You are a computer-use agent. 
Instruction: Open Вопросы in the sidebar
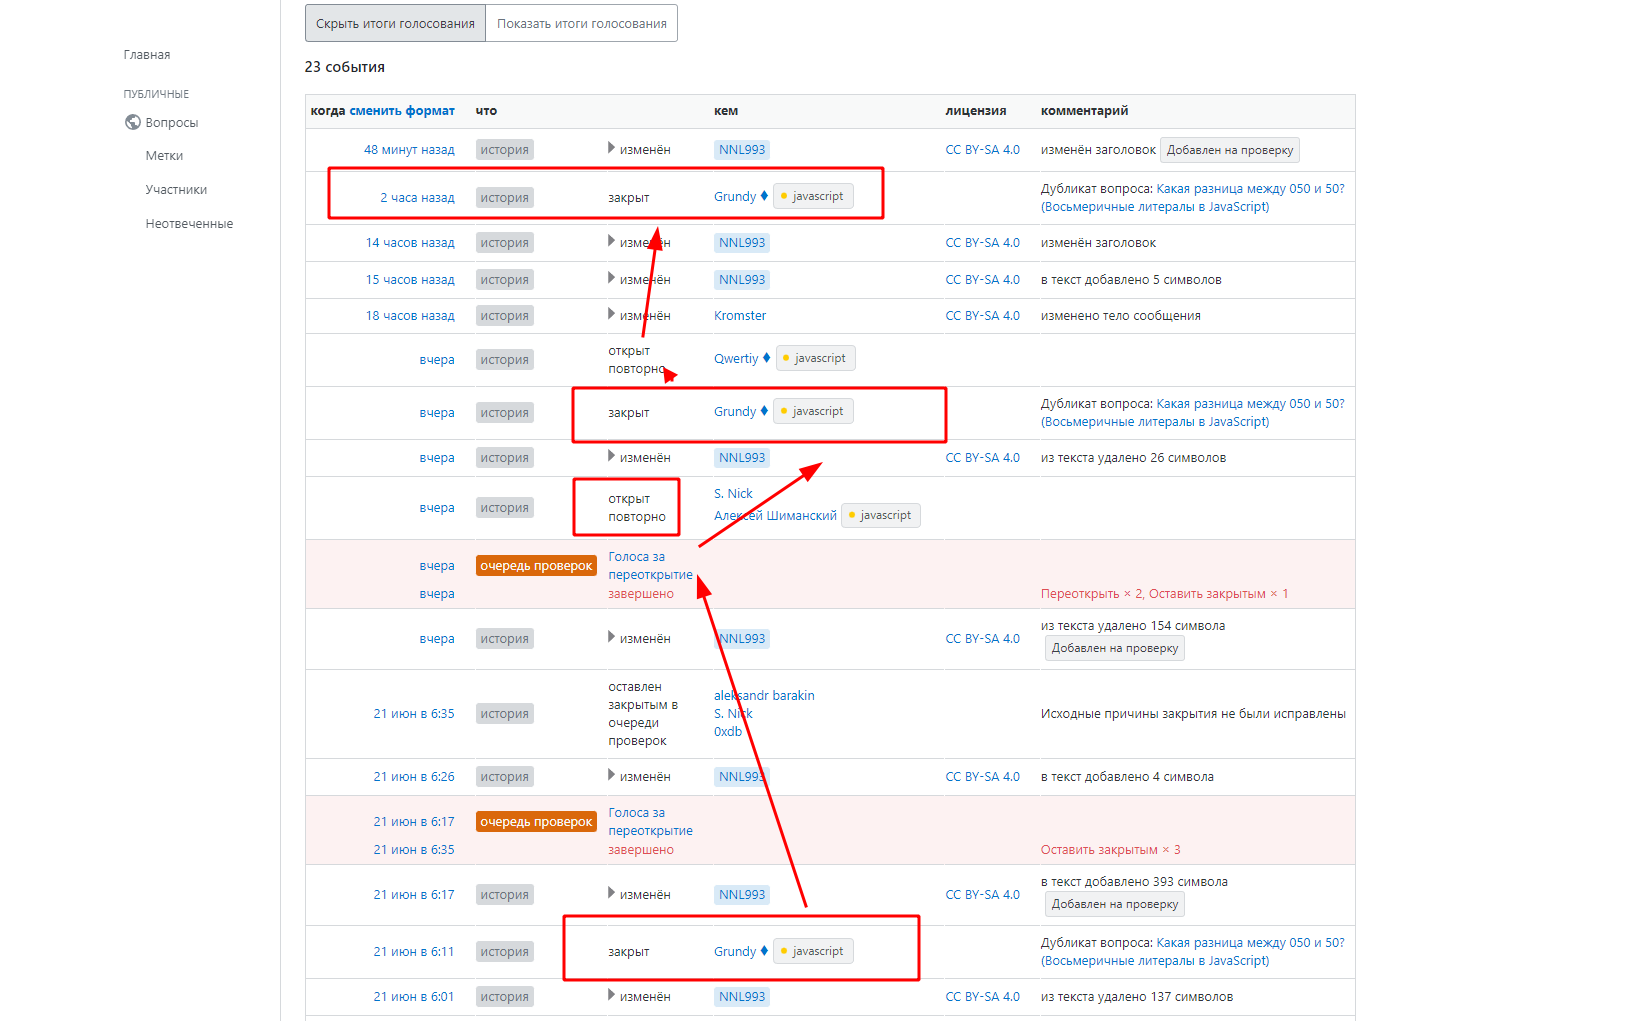172,123
